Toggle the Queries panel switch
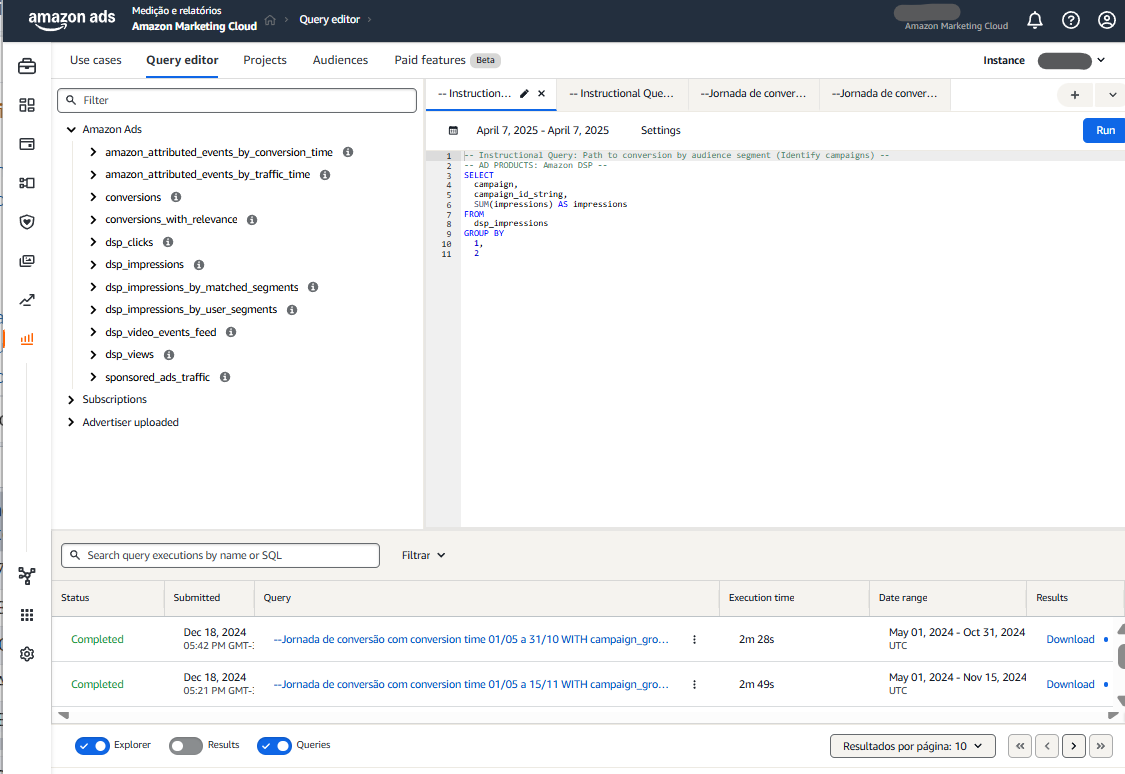 point(274,746)
